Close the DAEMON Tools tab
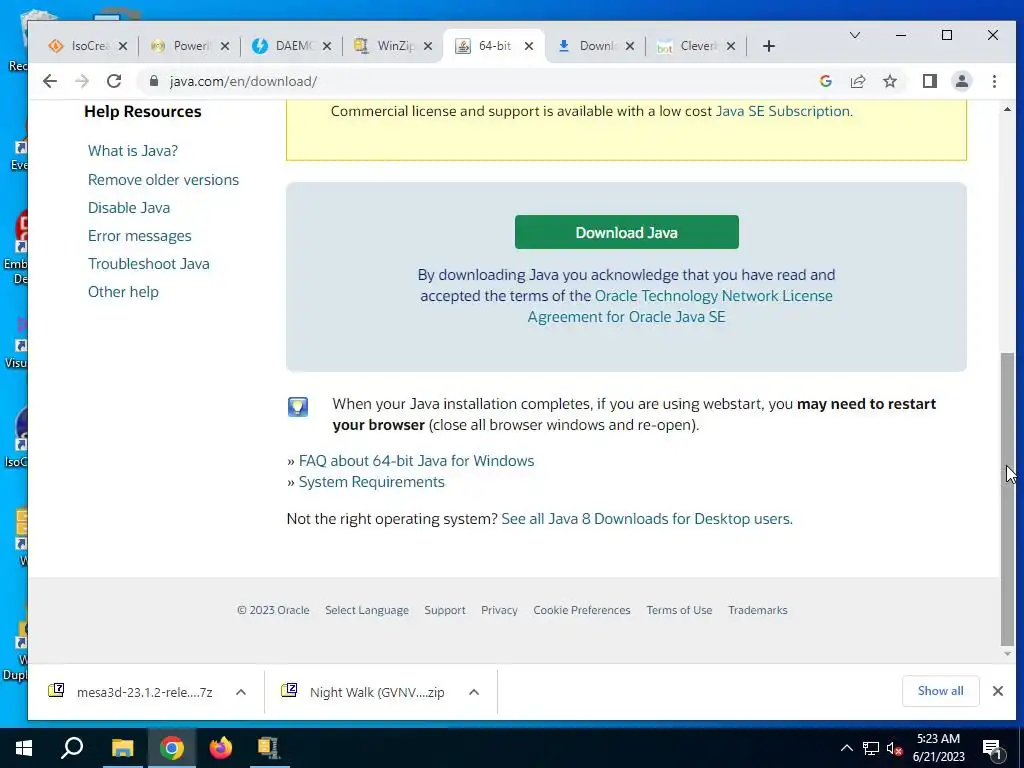 (x=327, y=46)
